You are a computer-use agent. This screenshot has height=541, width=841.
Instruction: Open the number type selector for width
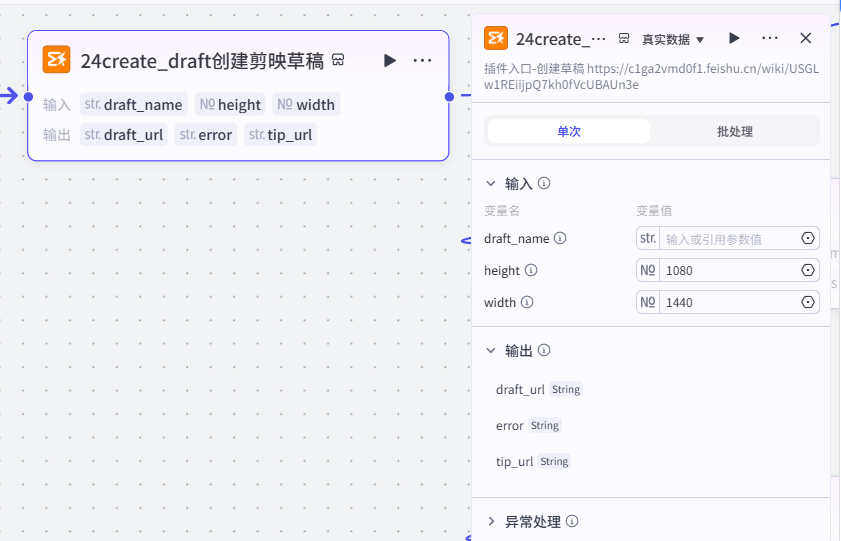click(x=648, y=302)
